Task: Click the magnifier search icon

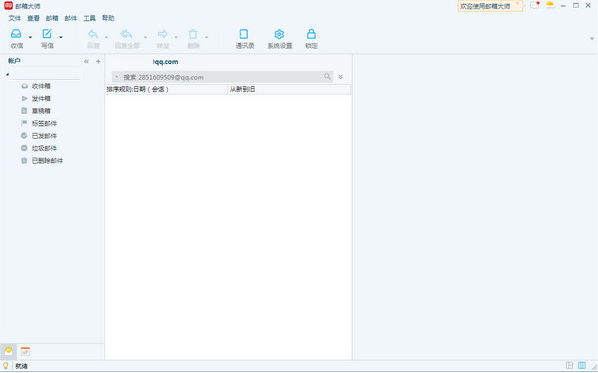Action: 327,77
